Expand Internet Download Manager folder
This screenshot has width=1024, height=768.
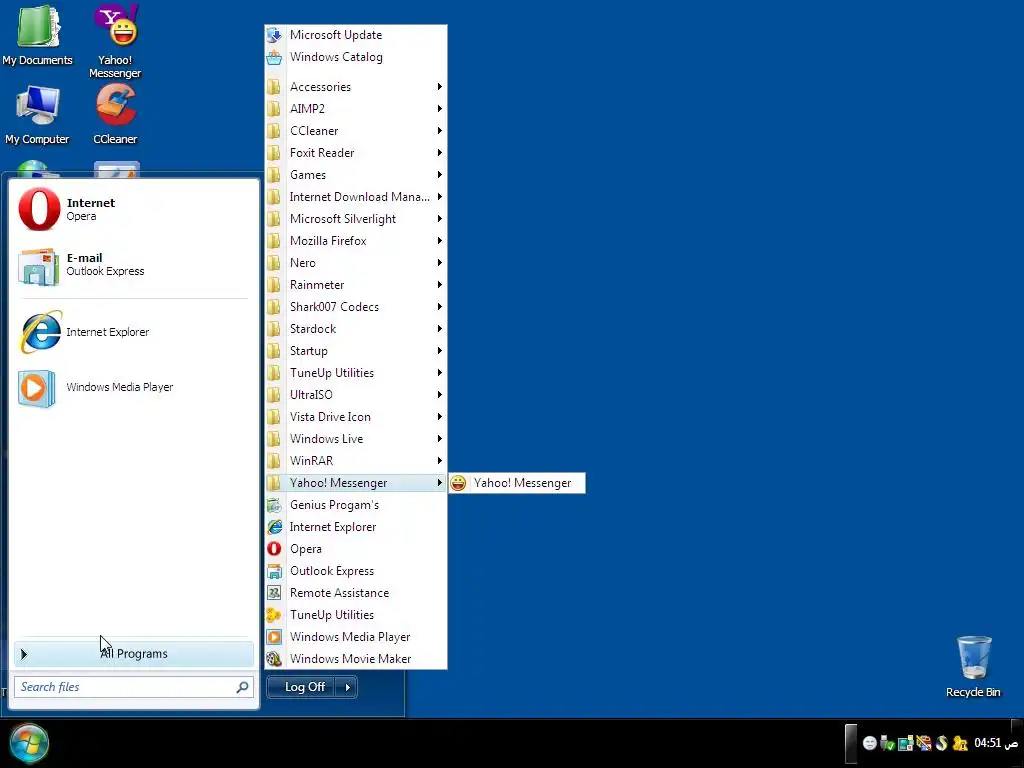[356, 197]
